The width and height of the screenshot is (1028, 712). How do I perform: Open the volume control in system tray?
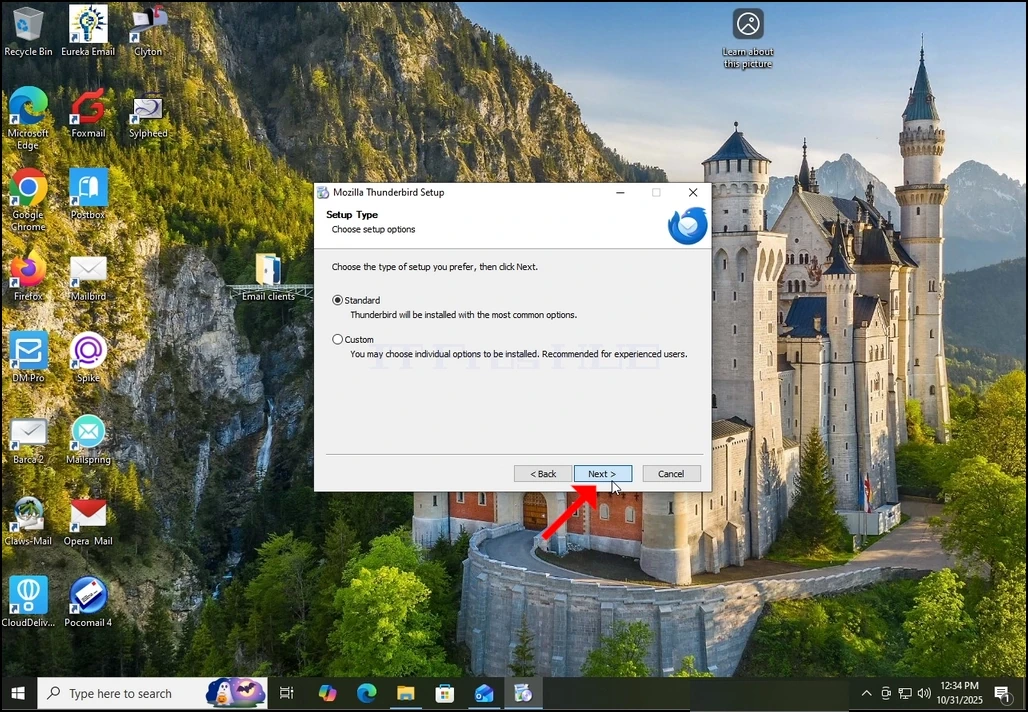pos(924,694)
